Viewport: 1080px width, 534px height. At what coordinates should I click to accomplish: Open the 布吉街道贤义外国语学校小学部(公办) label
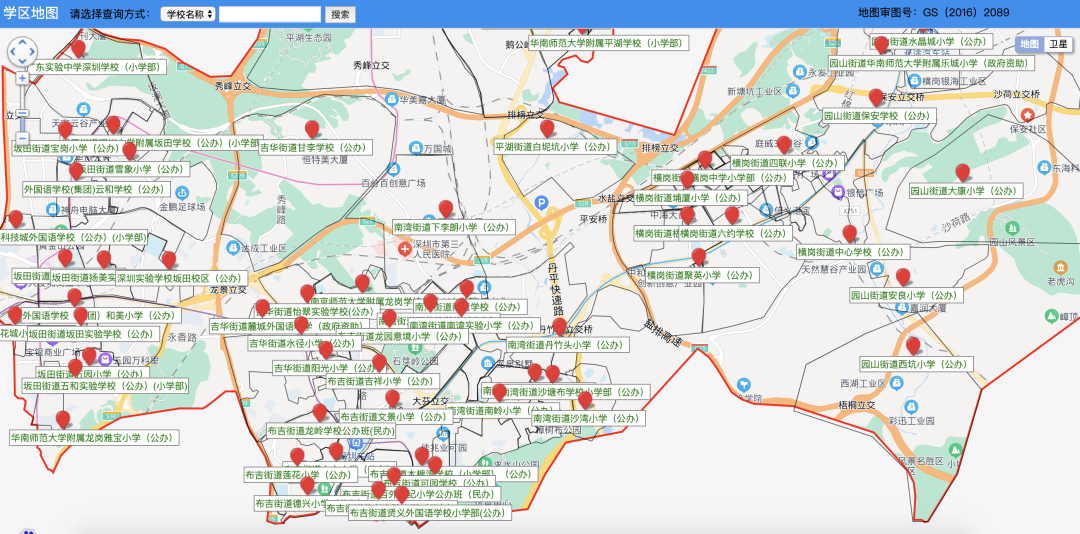(429, 513)
